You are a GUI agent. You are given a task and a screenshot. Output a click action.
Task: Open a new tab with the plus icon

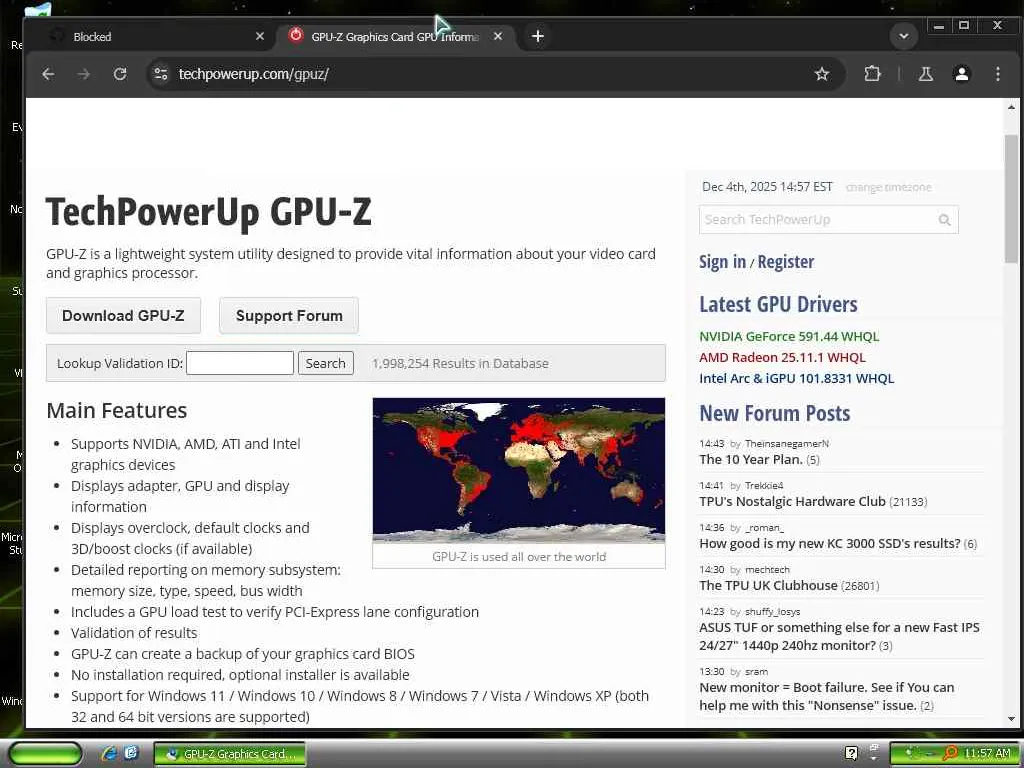[537, 36]
